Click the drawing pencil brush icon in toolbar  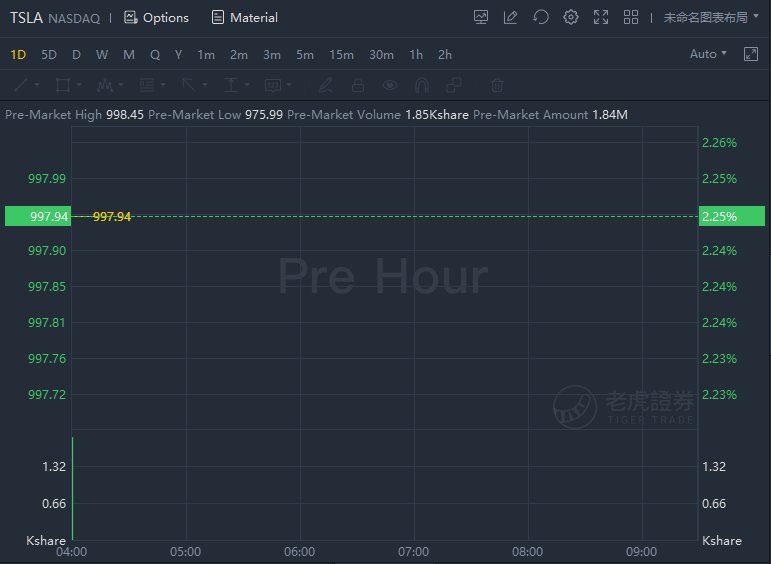(326, 85)
